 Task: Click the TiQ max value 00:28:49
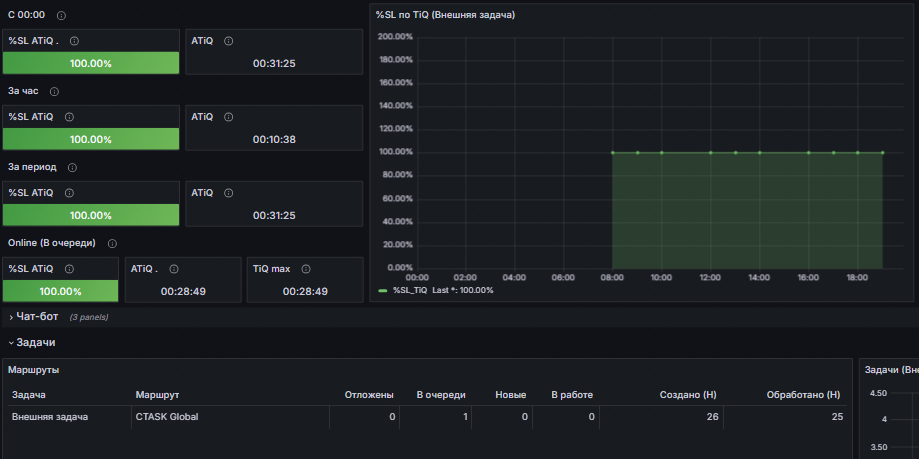[305, 291]
